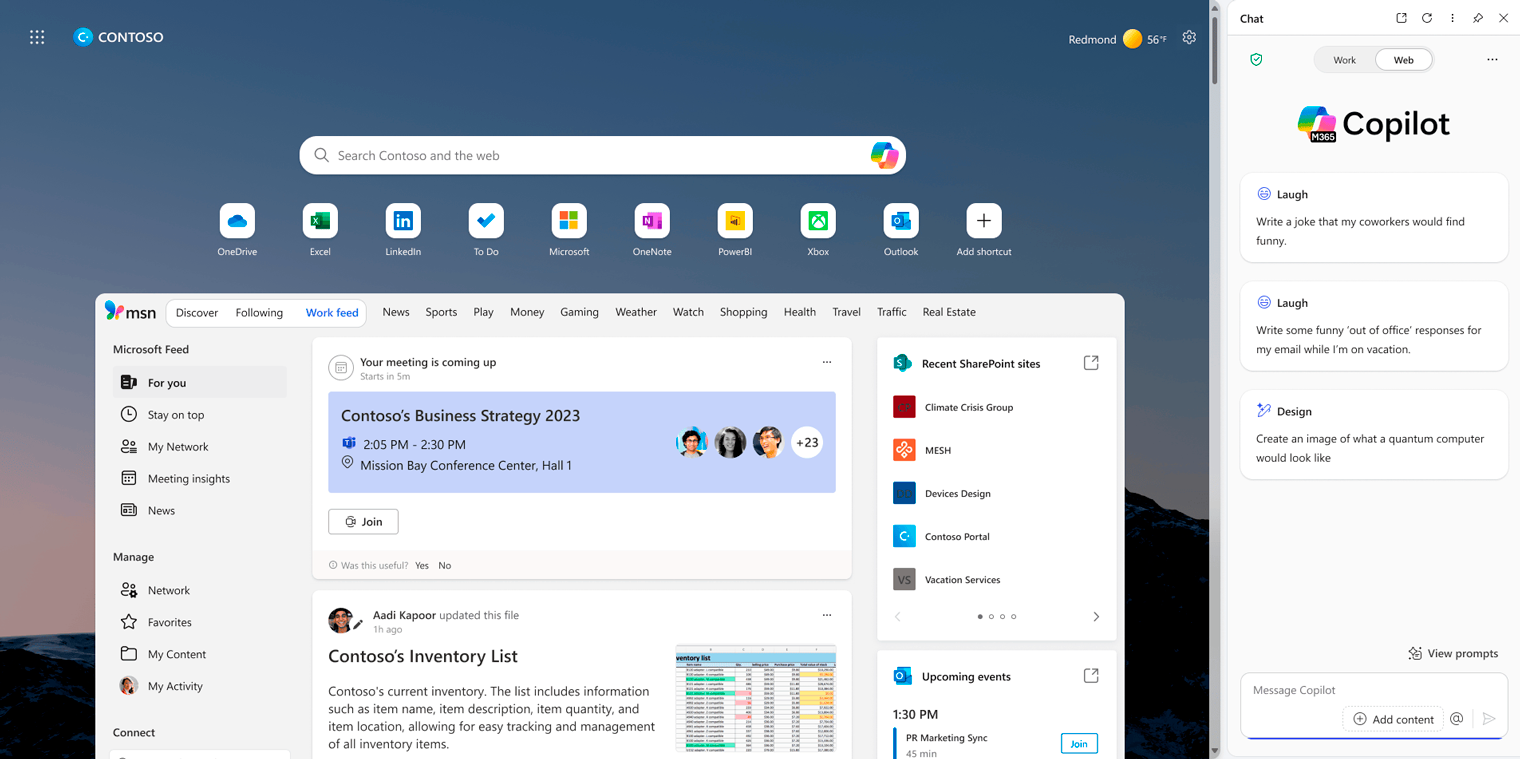This screenshot has width=1520, height=759.
Task: Open the Real Estate category
Action: [949, 312]
